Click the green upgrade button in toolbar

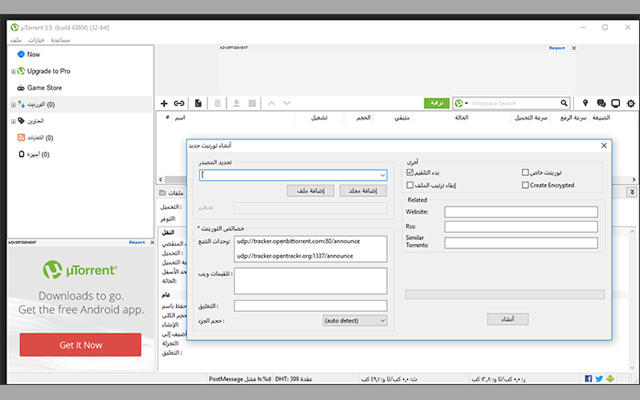click(435, 103)
